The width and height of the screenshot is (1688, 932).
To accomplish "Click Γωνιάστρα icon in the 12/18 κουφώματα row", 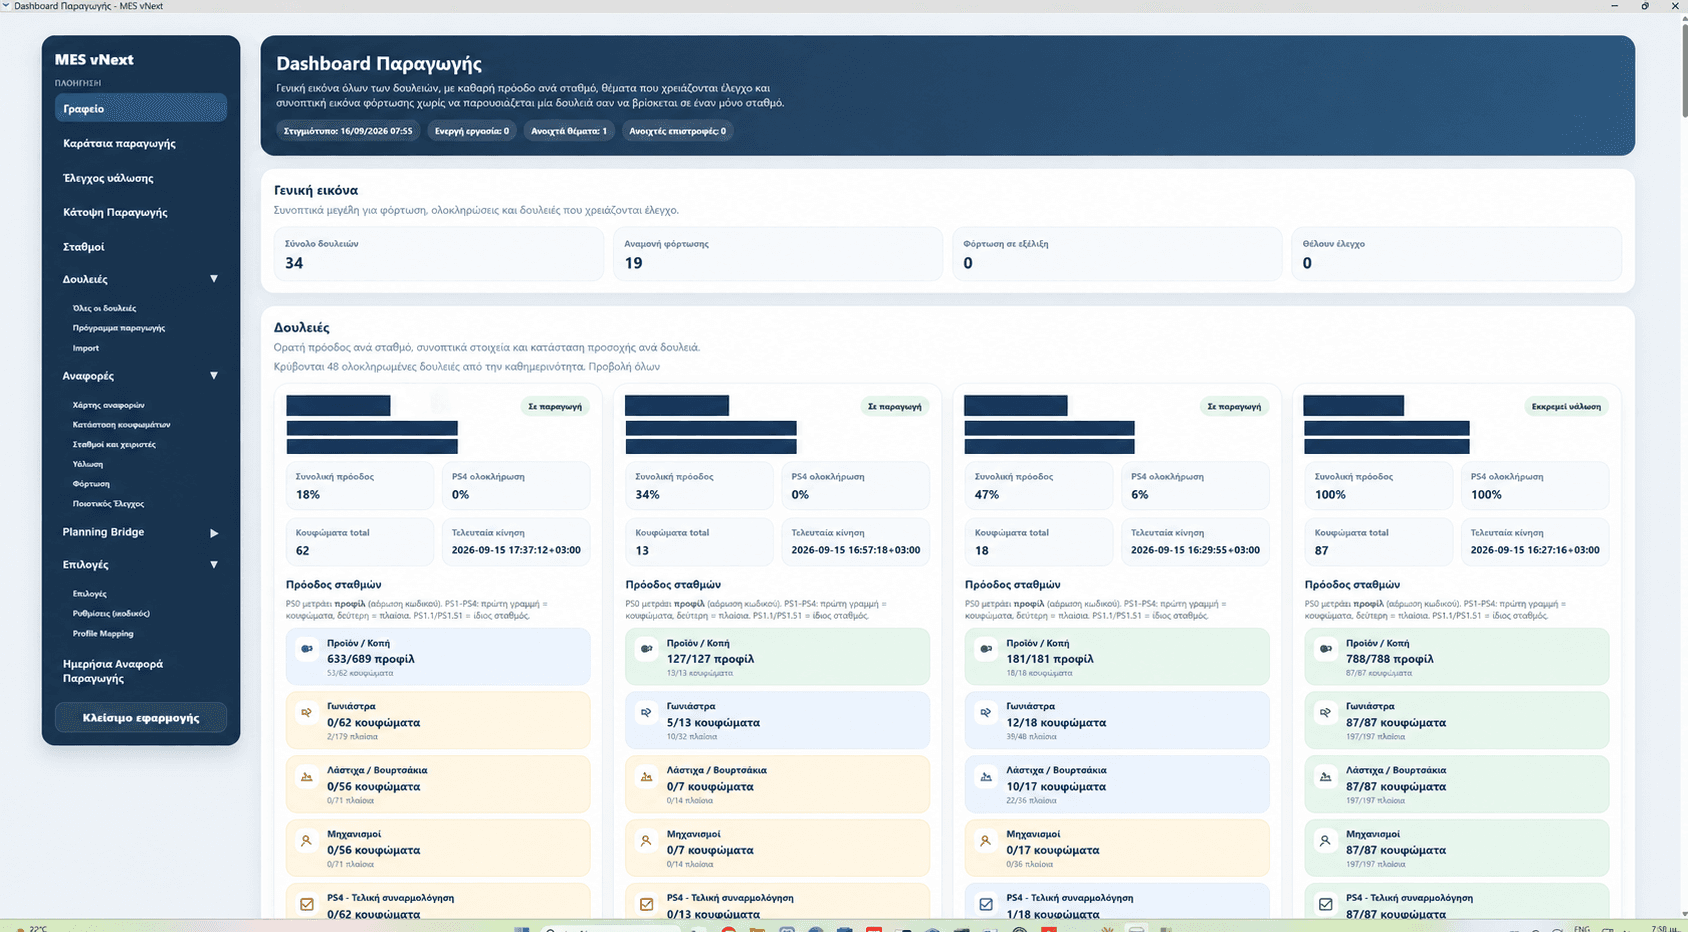I will (986, 713).
